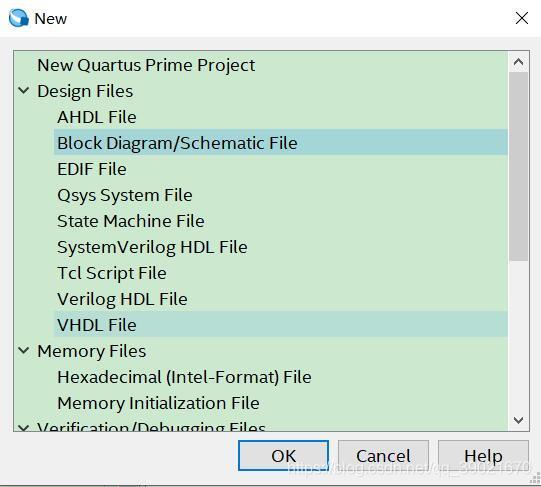The image size is (541, 487).
Task: Select State Machine File
Action: (131, 221)
